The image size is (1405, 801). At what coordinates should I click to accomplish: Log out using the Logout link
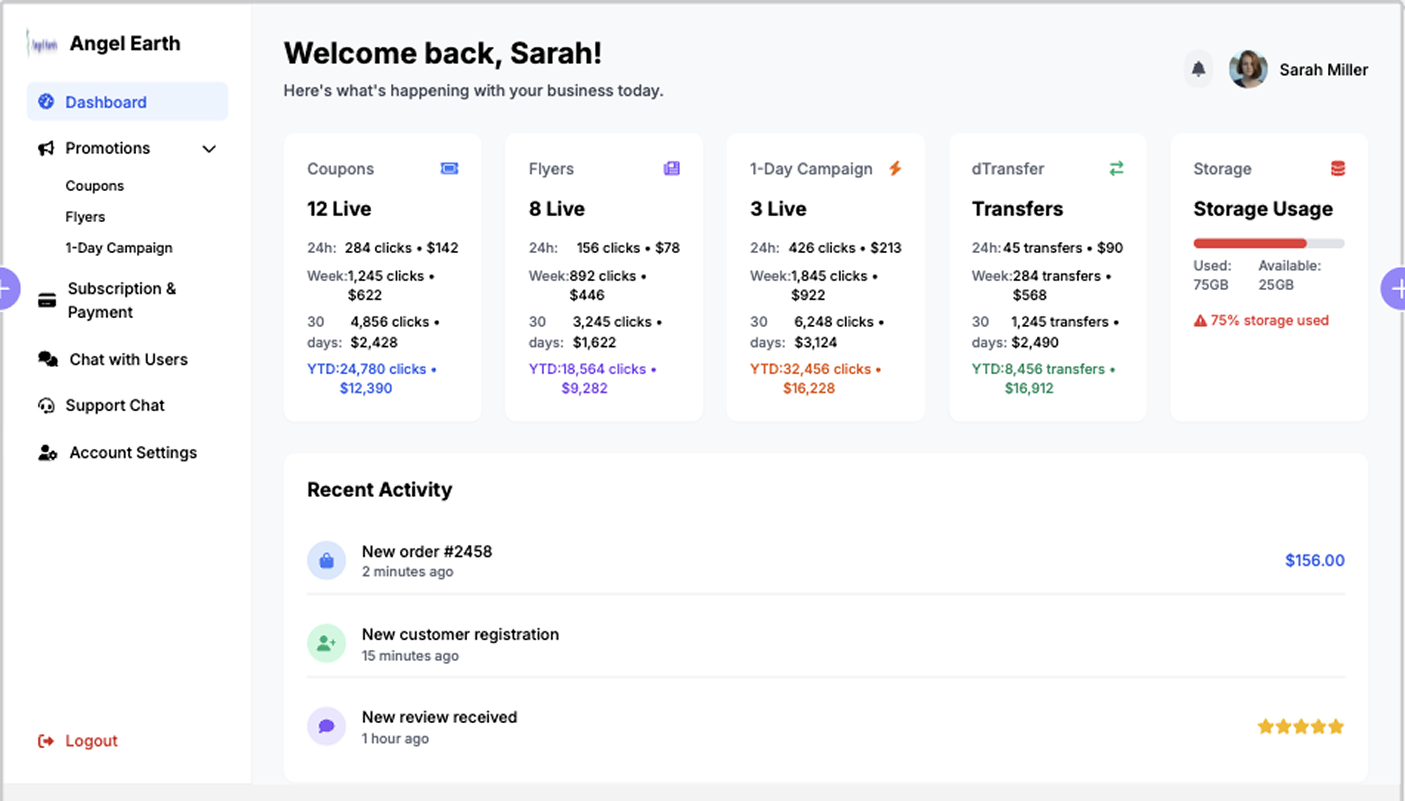tap(91, 741)
